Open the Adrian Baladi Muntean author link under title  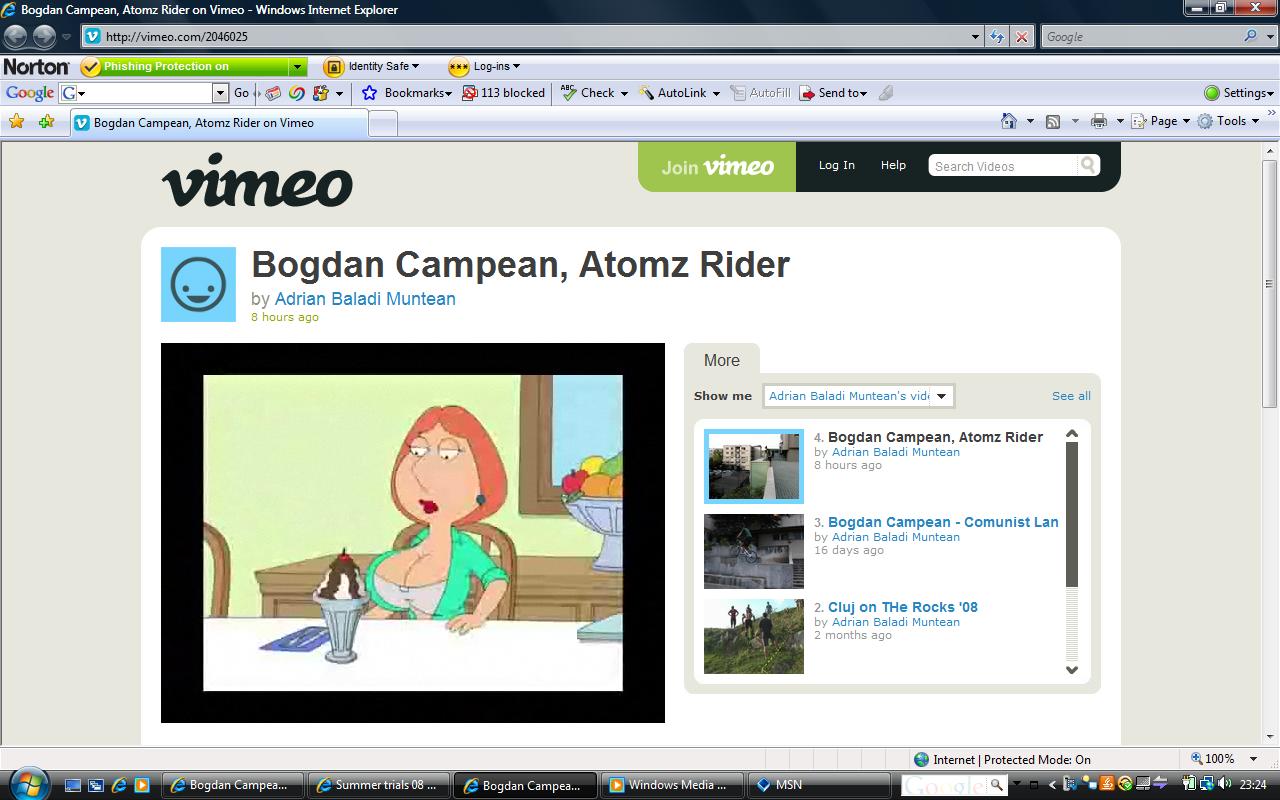pyautogui.click(x=365, y=299)
